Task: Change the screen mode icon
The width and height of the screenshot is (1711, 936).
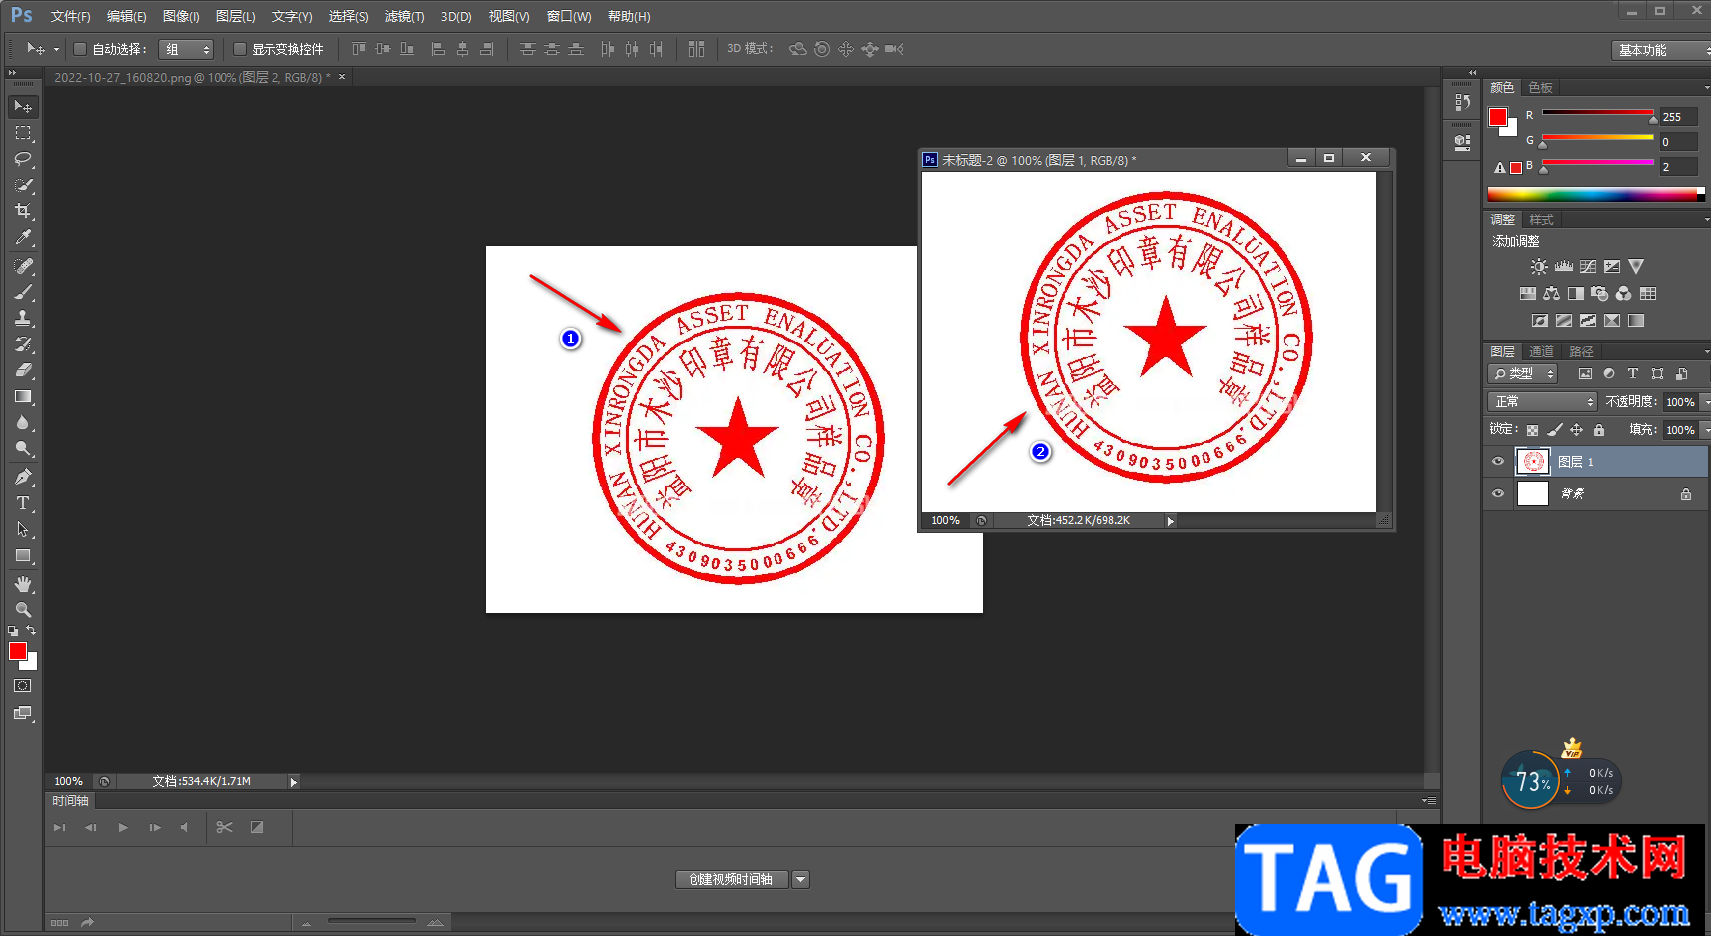Action: [23, 713]
